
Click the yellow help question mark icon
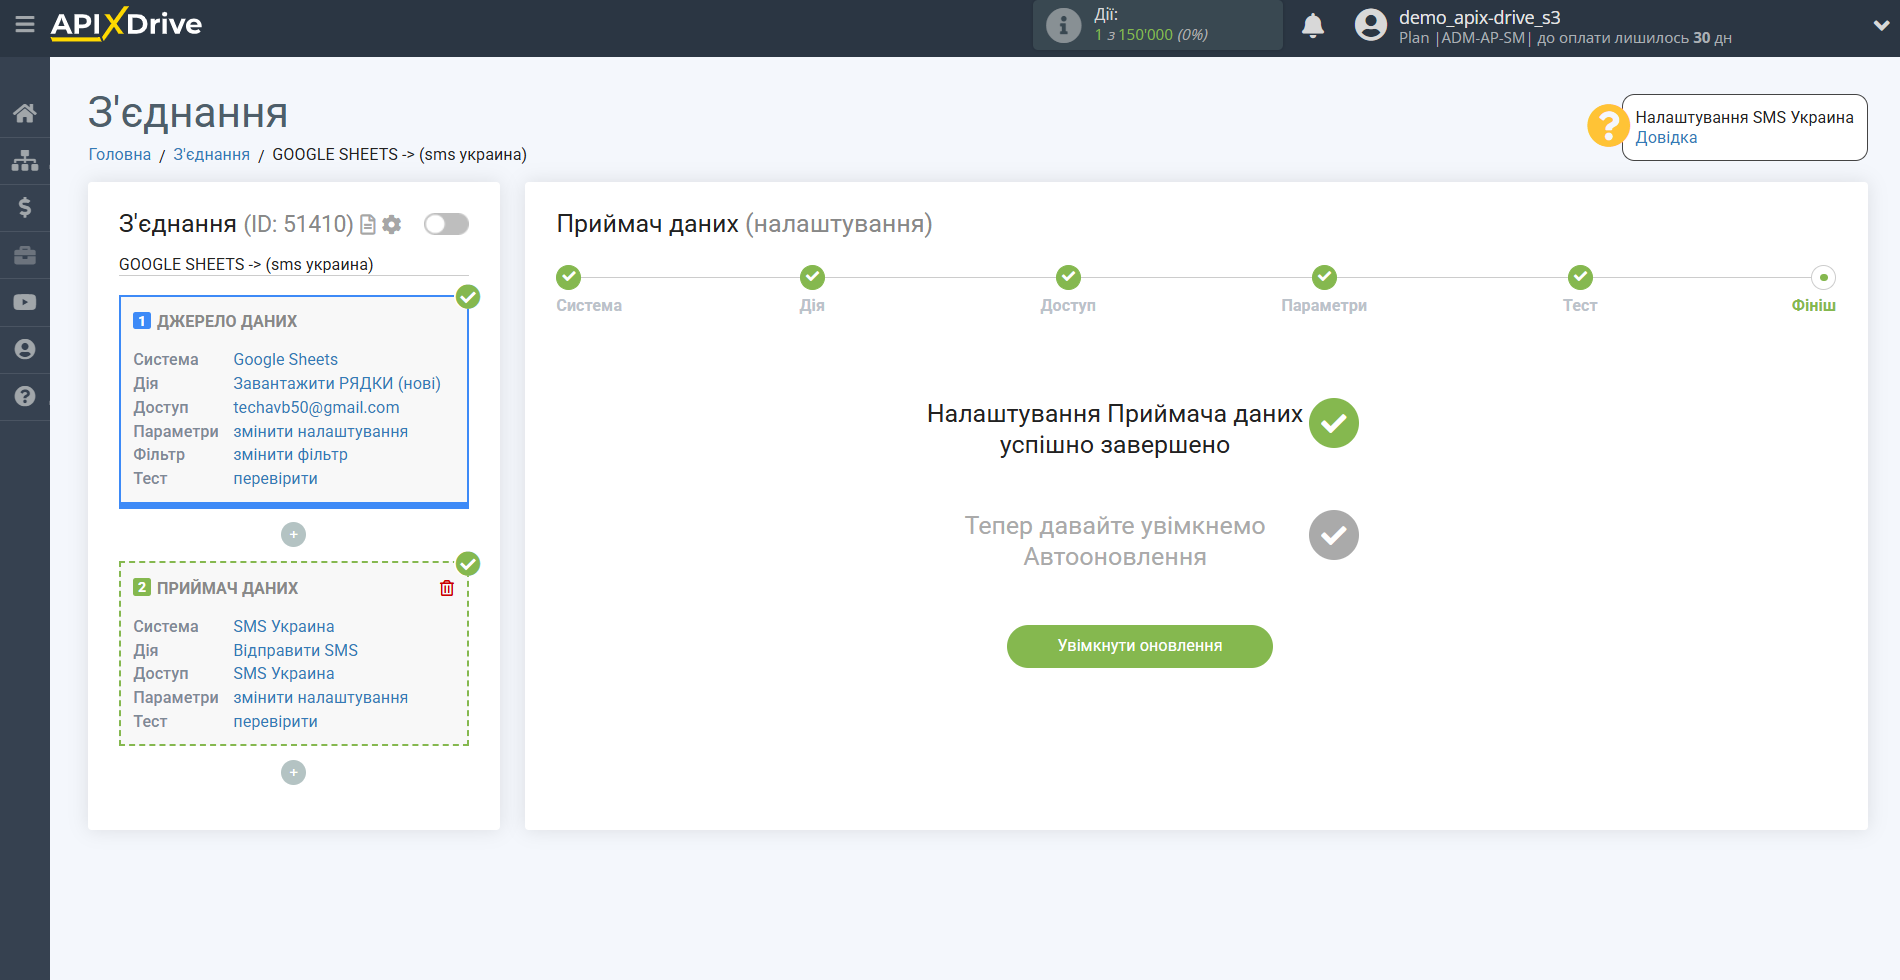coord(1608,126)
